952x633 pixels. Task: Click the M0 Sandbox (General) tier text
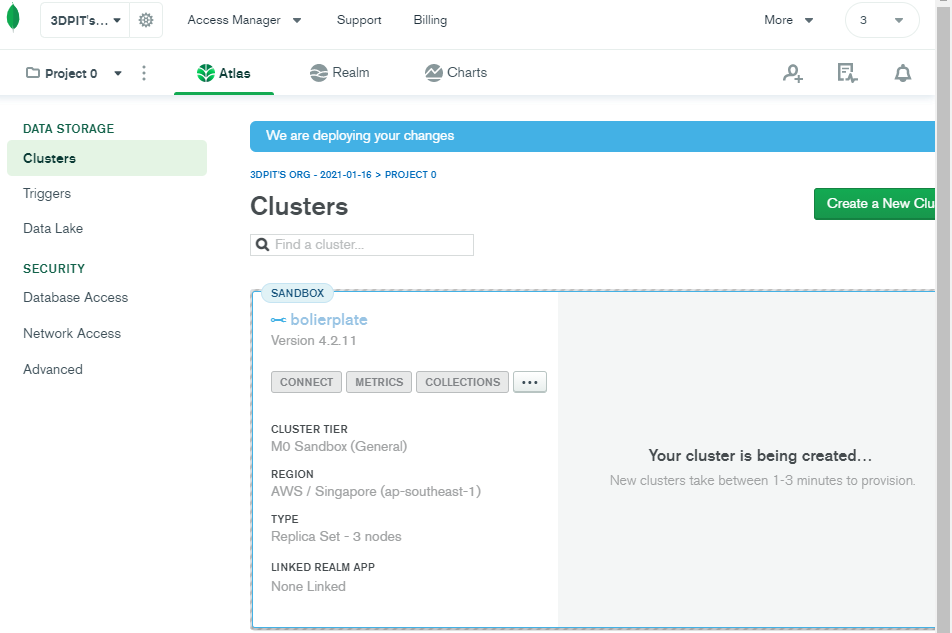(339, 447)
